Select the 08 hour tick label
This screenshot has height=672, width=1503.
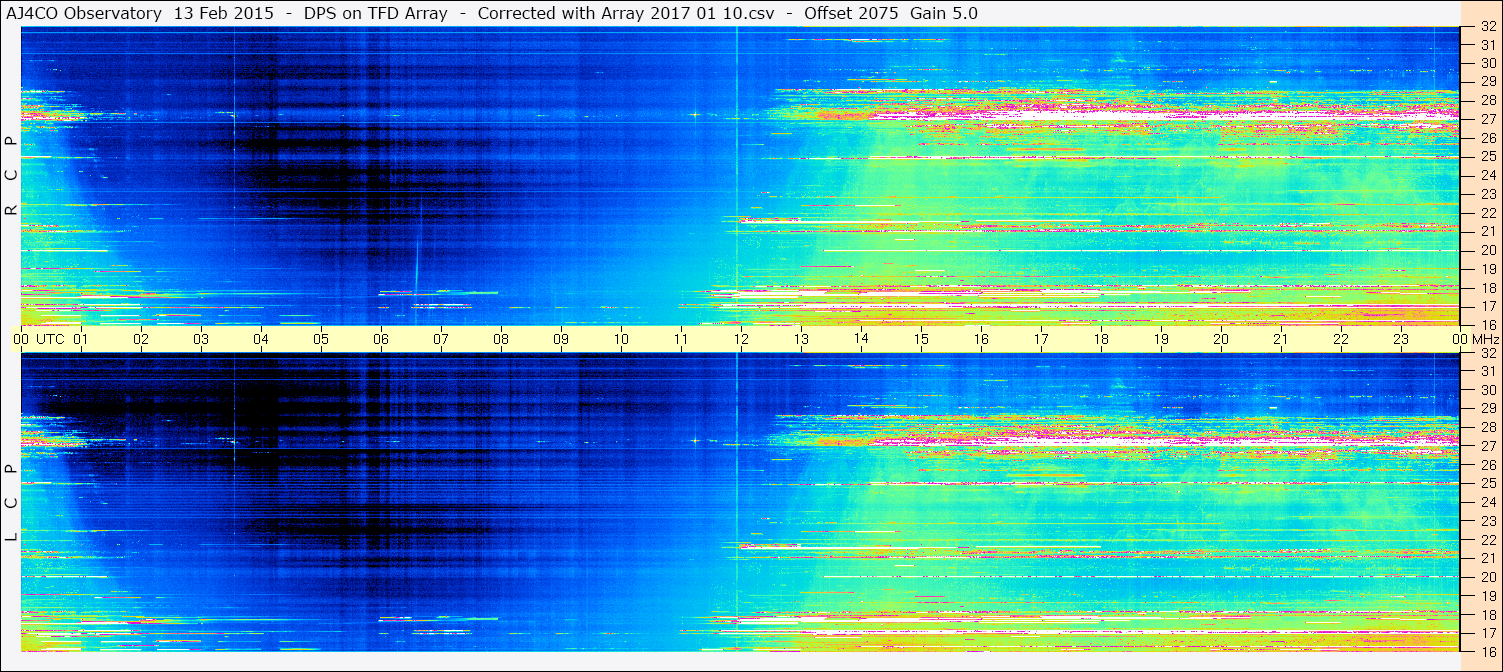pos(501,339)
